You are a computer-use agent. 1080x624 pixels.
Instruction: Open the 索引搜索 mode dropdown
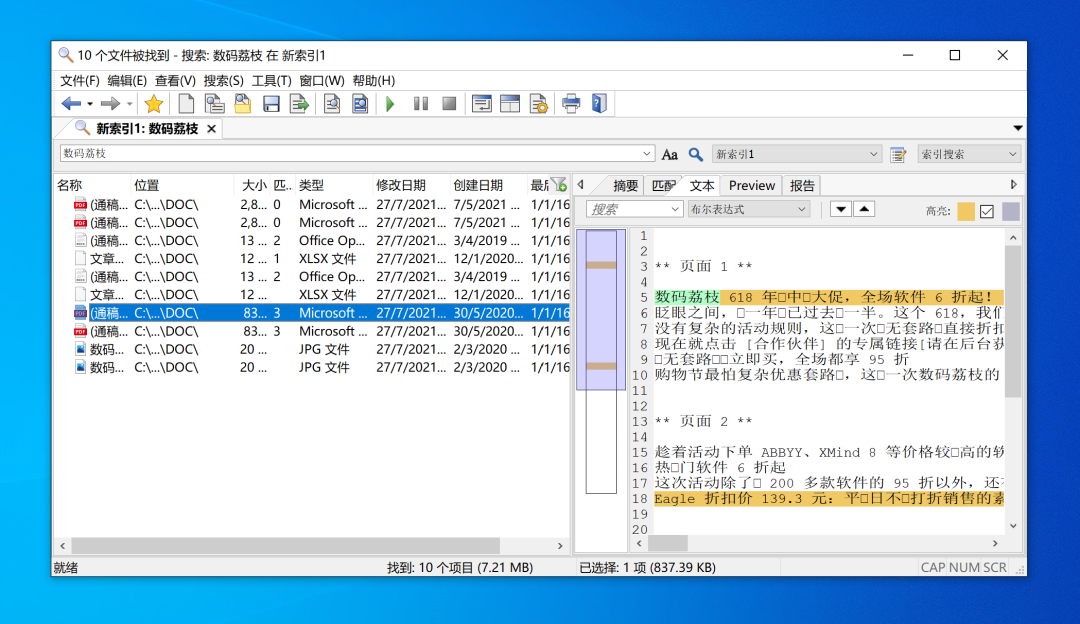tap(968, 154)
